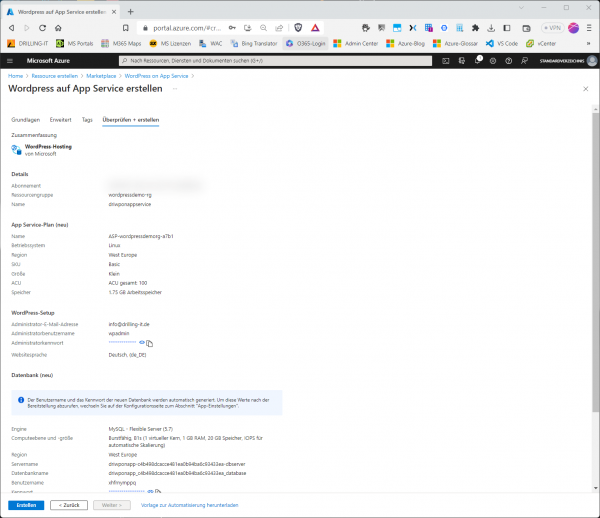Viewport: 600px width, 518px height.
Task: Open the Azure feedback icon
Action: click(x=524, y=61)
